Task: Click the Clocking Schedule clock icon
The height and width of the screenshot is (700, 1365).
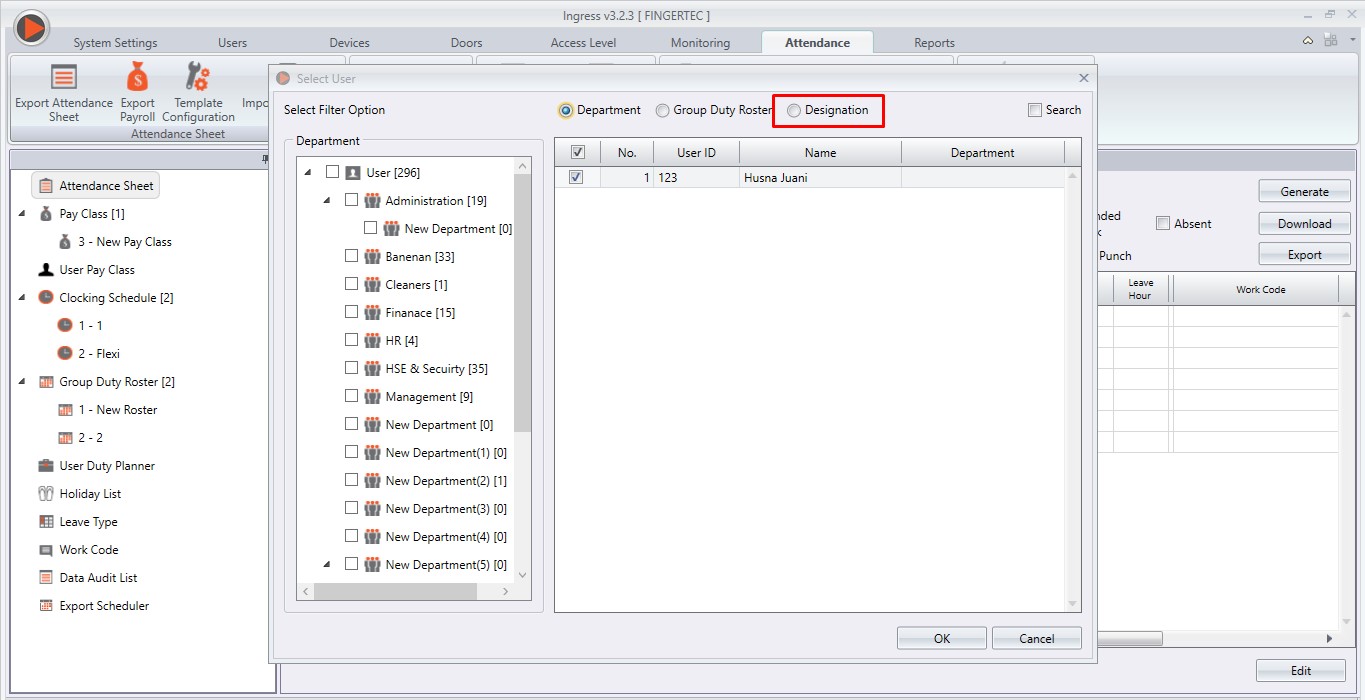Action: point(46,298)
